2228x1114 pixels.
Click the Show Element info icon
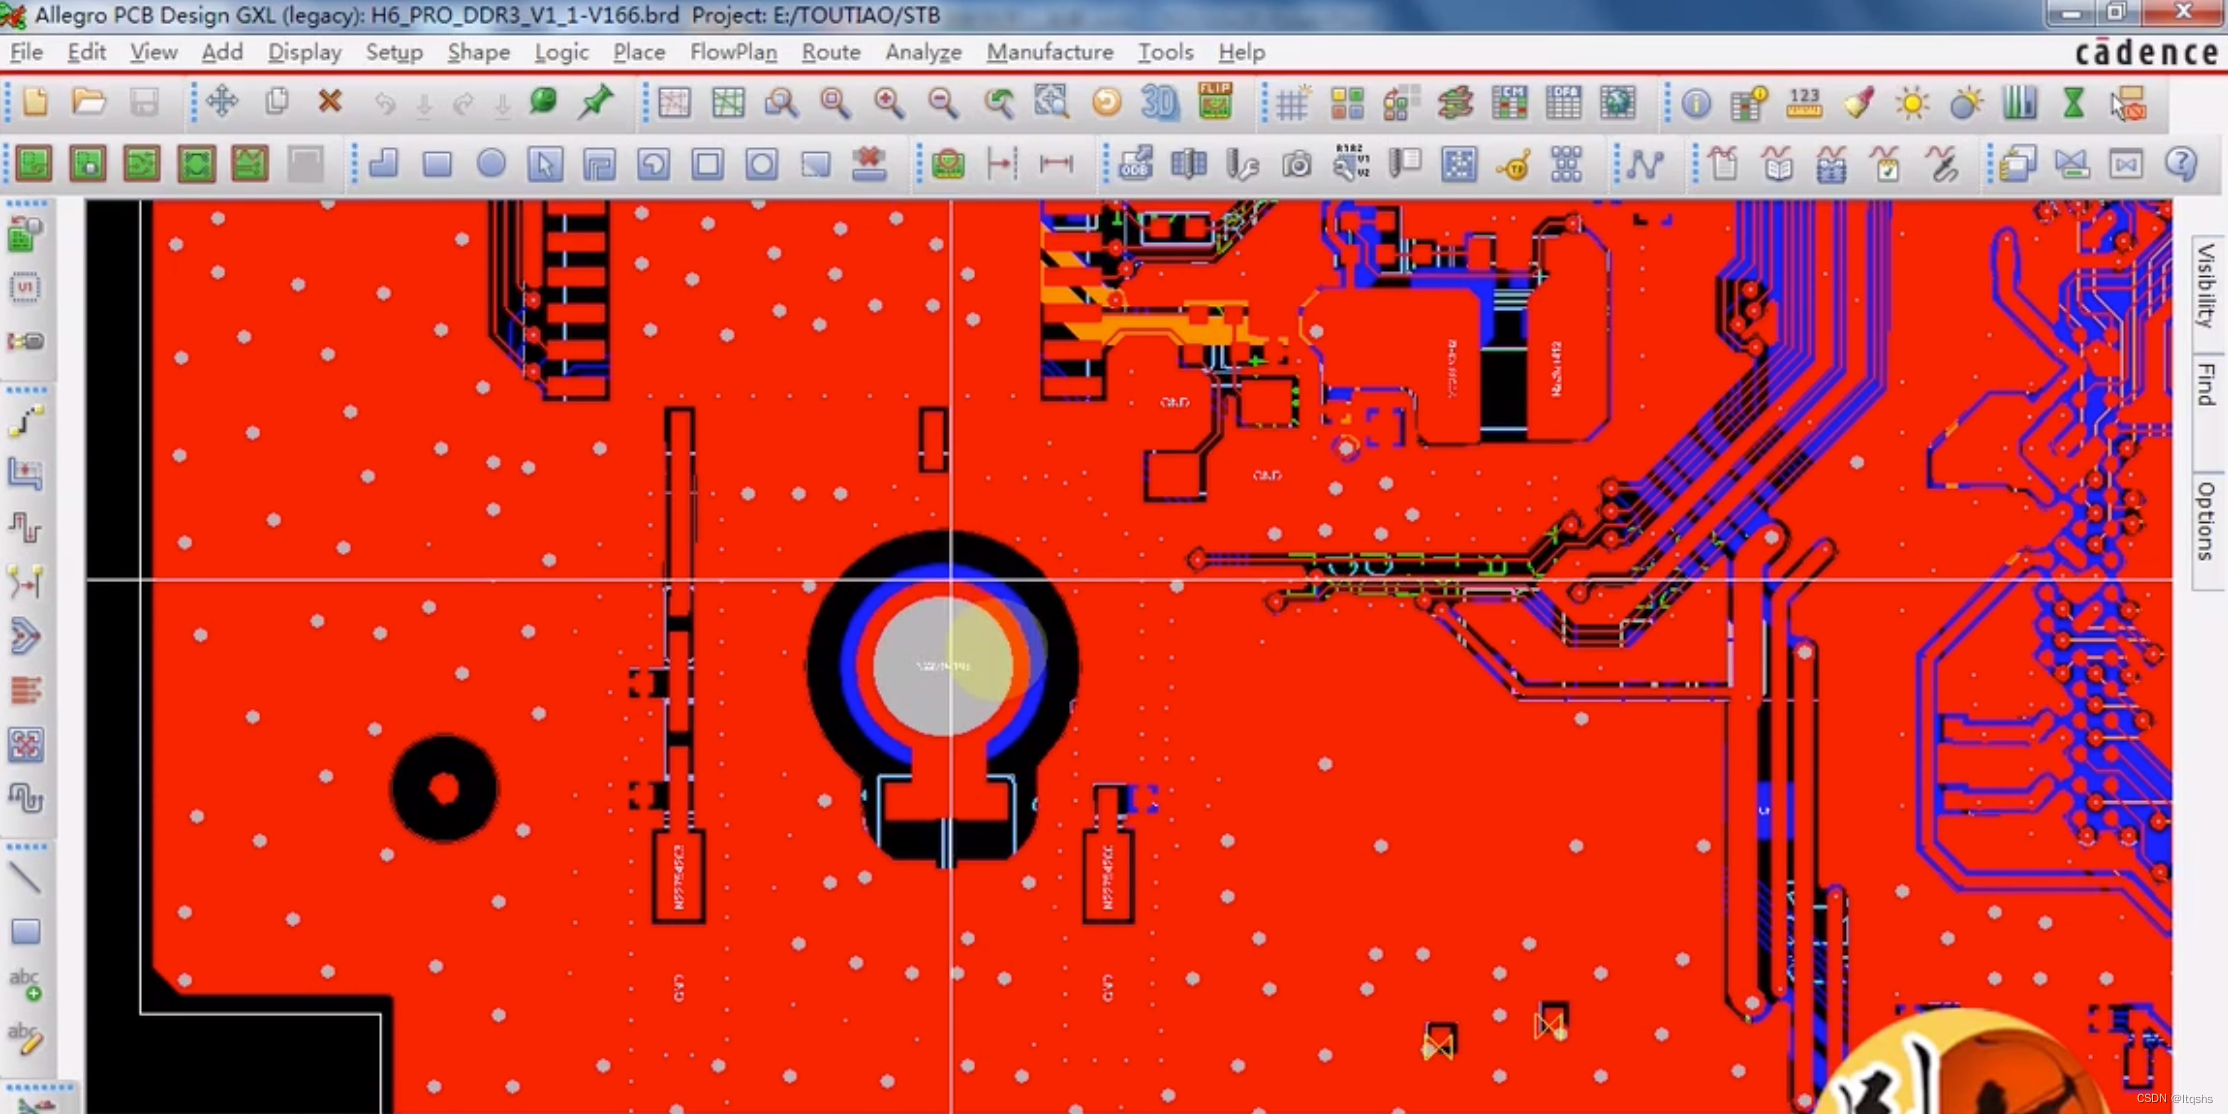tap(1696, 103)
